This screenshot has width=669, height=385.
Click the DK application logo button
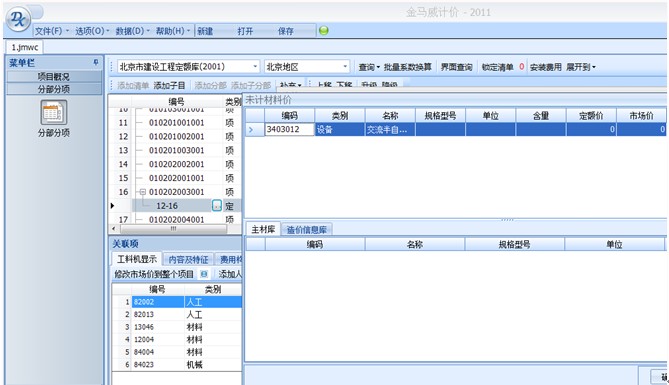(x=18, y=19)
